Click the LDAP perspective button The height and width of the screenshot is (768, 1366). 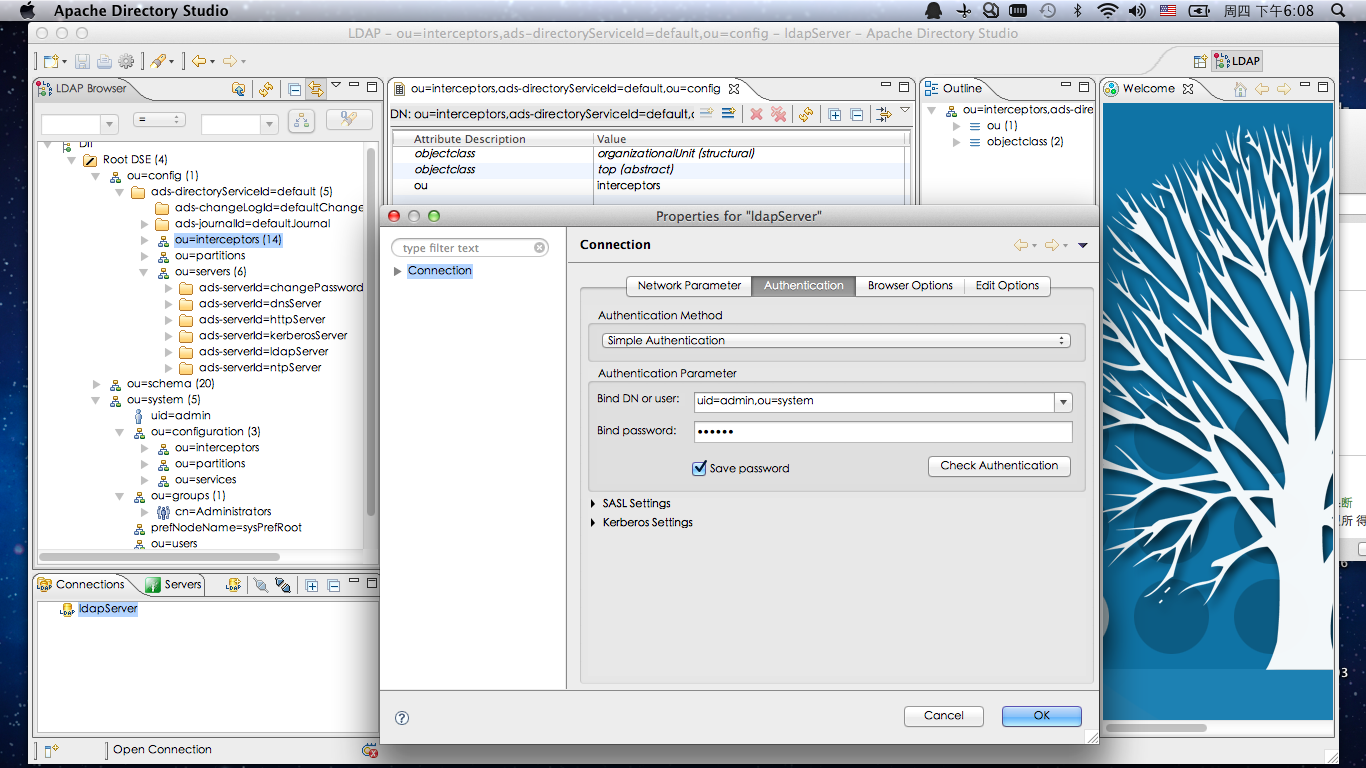tap(1236, 61)
